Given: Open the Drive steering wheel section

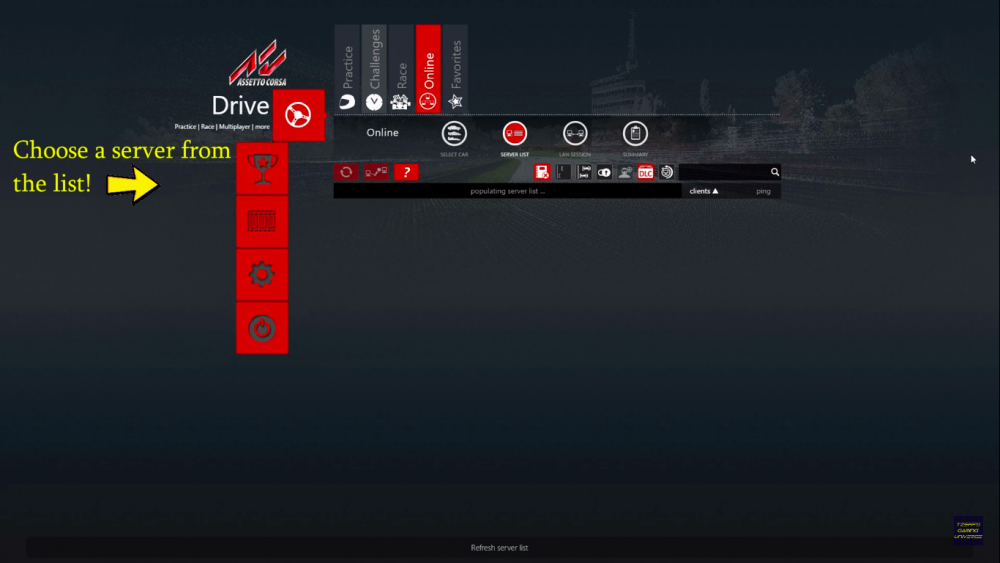Looking at the screenshot, I should (298, 115).
